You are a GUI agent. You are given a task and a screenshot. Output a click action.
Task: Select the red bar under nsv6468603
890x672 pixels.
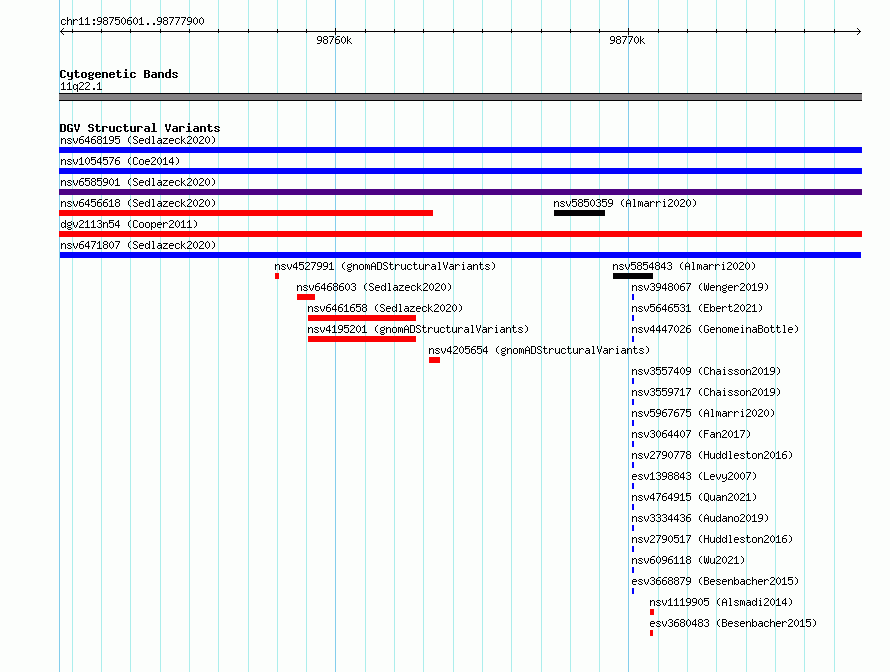tap(306, 297)
